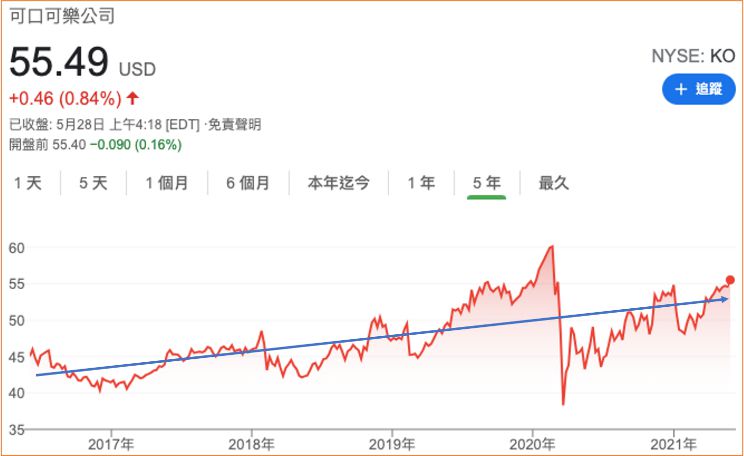Image resolution: width=744 pixels, height=456 pixels.
Task: Click the blue 追蹤 follow button
Action: (x=698, y=89)
